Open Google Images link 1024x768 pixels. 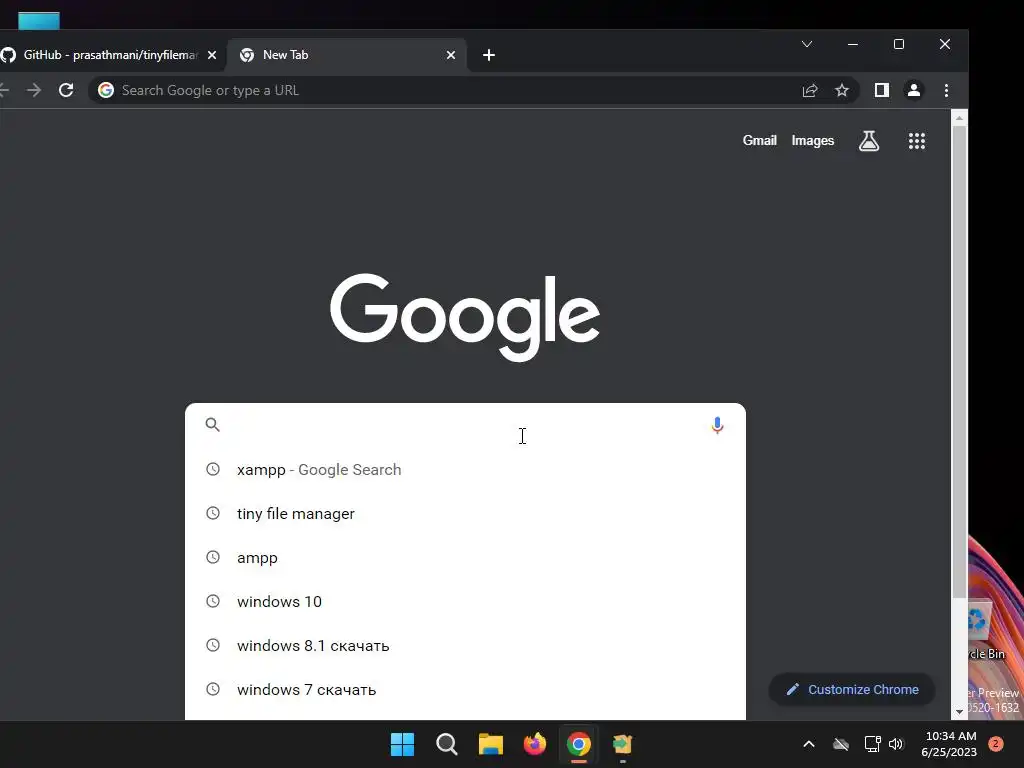click(812, 140)
